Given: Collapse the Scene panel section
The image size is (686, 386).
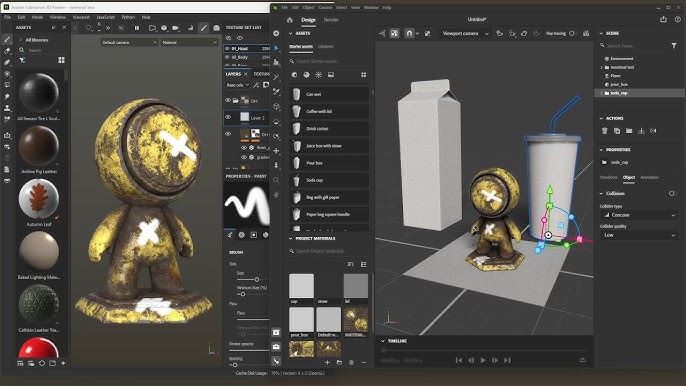Looking at the screenshot, I should pos(601,33).
